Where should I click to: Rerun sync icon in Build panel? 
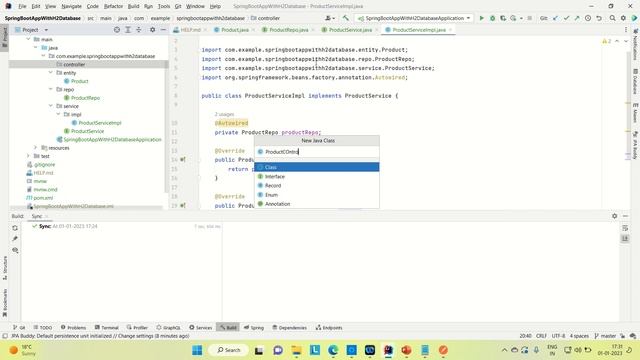[15, 228]
